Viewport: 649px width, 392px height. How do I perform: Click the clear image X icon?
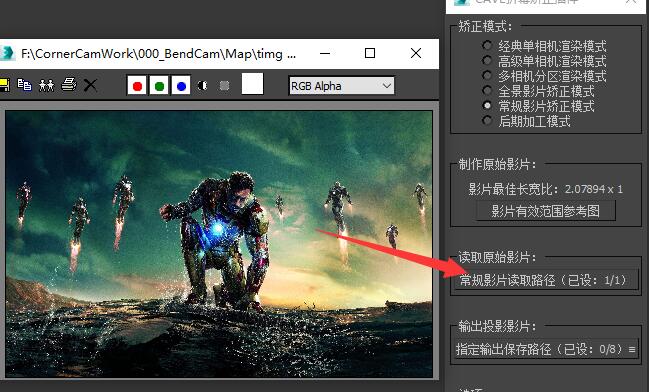click(90, 85)
